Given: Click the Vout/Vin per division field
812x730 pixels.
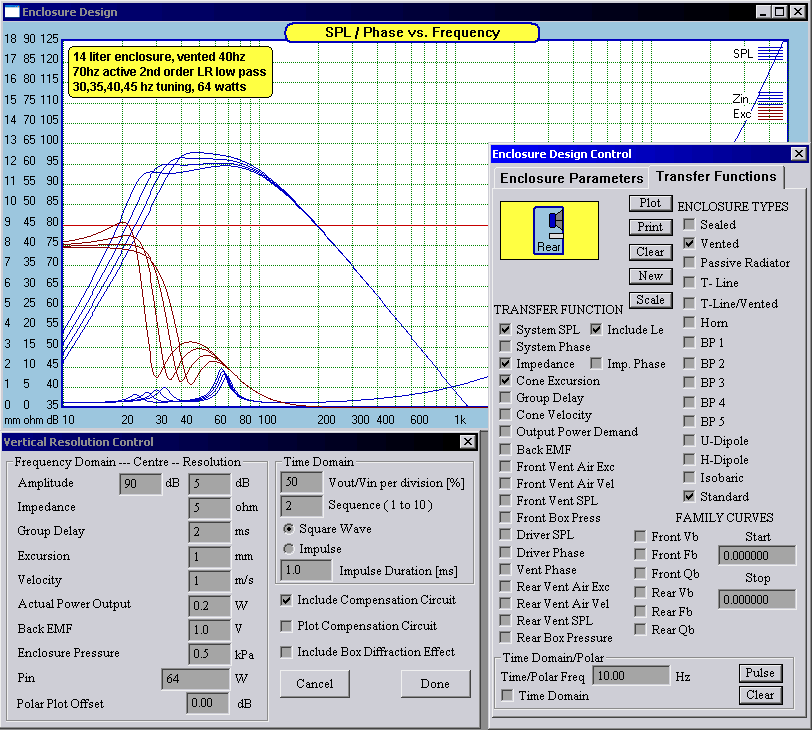Looking at the screenshot, I should click(x=301, y=482).
